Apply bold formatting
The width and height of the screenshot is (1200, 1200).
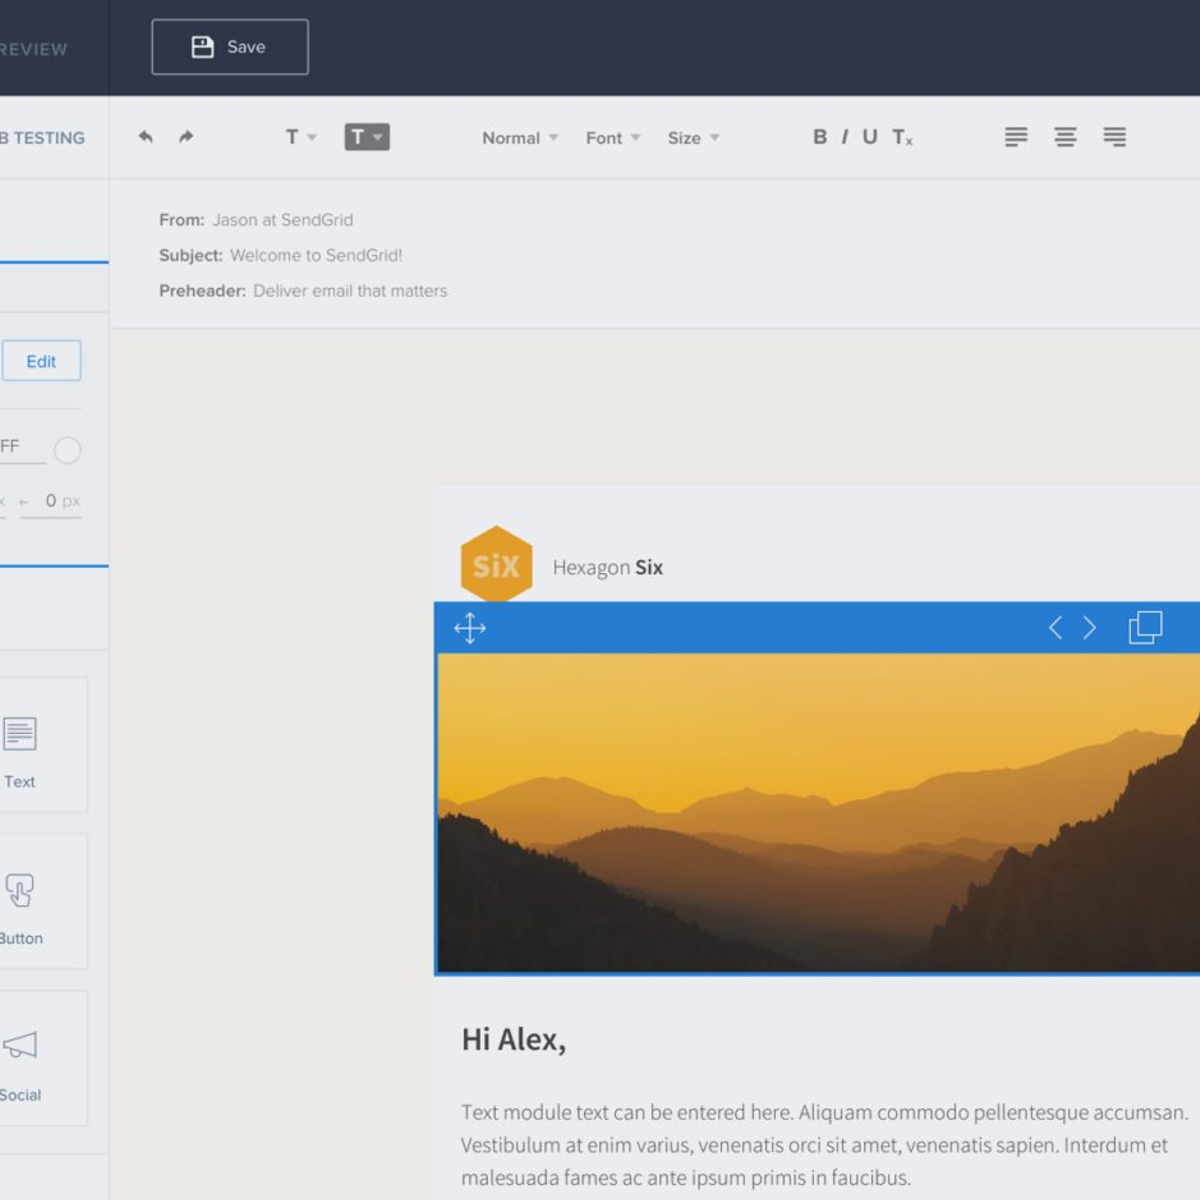[819, 137]
